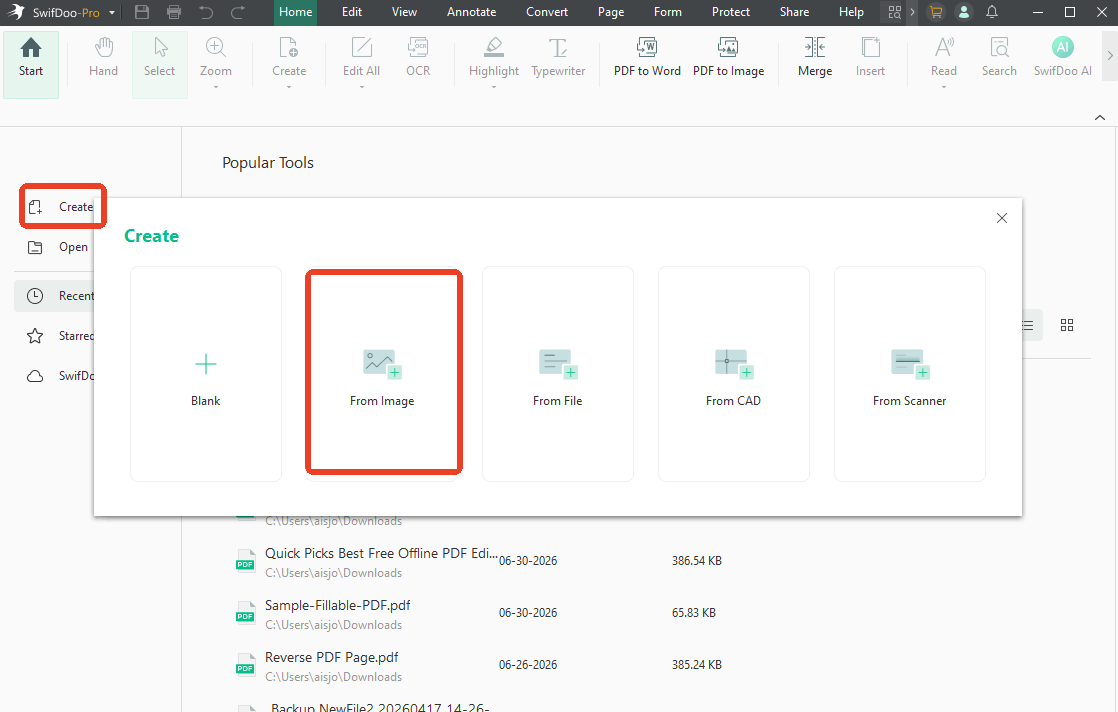Open the Edit tab

(352, 12)
